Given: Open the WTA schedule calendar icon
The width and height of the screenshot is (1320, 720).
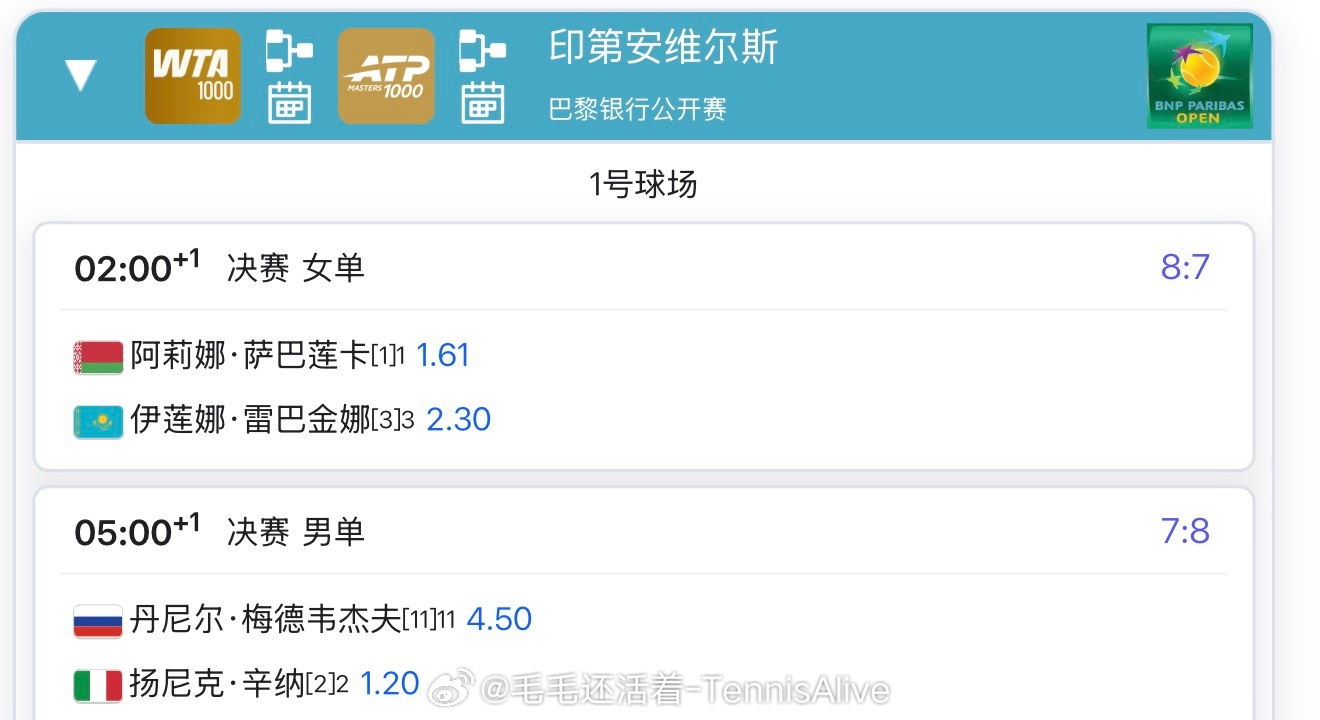Looking at the screenshot, I should 291,103.
